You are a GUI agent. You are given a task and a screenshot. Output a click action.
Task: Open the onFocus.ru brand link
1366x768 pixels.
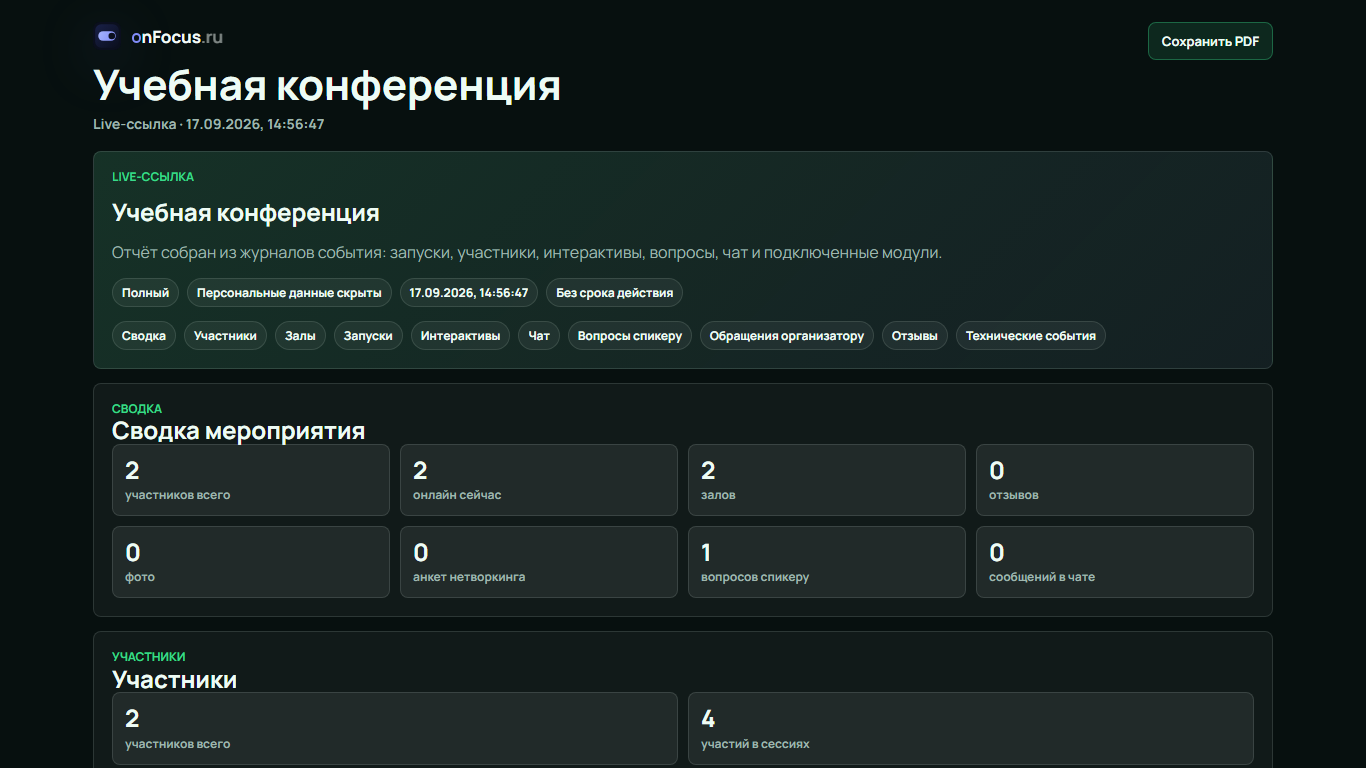(159, 37)
